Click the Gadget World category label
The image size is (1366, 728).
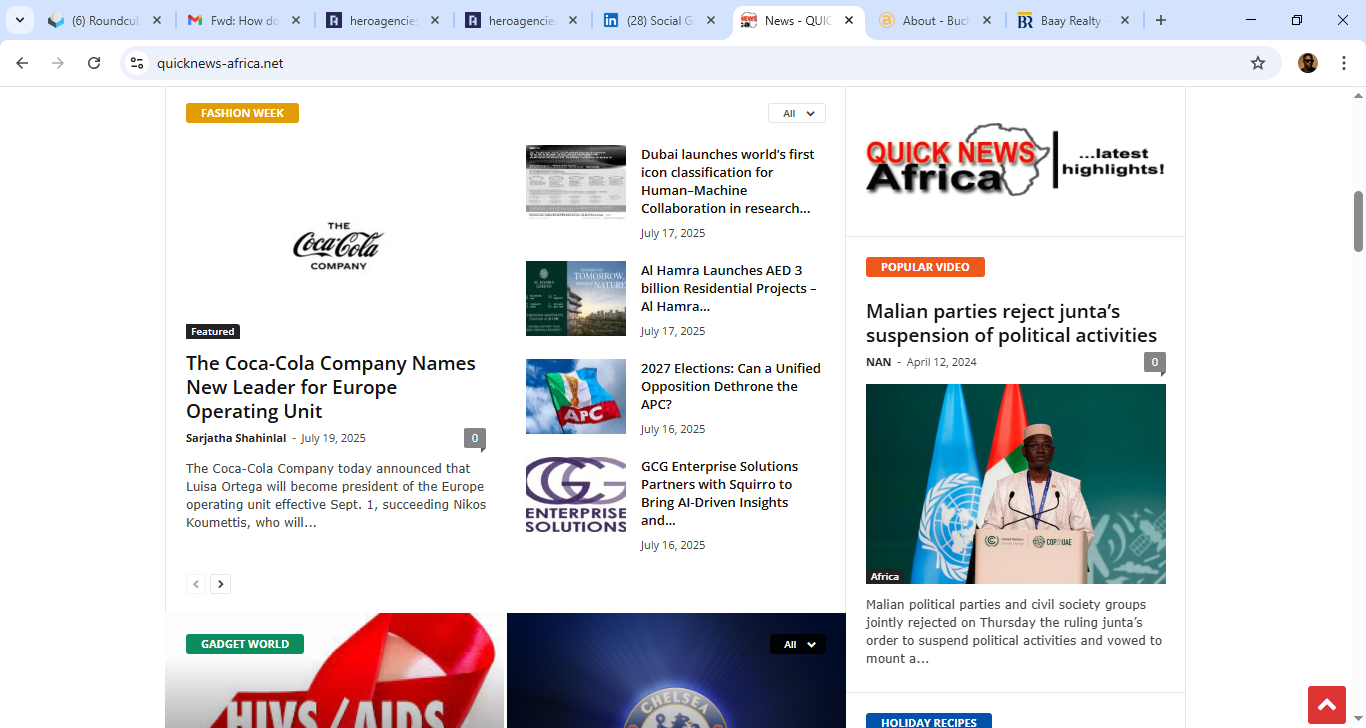click(x=245, y=644)
